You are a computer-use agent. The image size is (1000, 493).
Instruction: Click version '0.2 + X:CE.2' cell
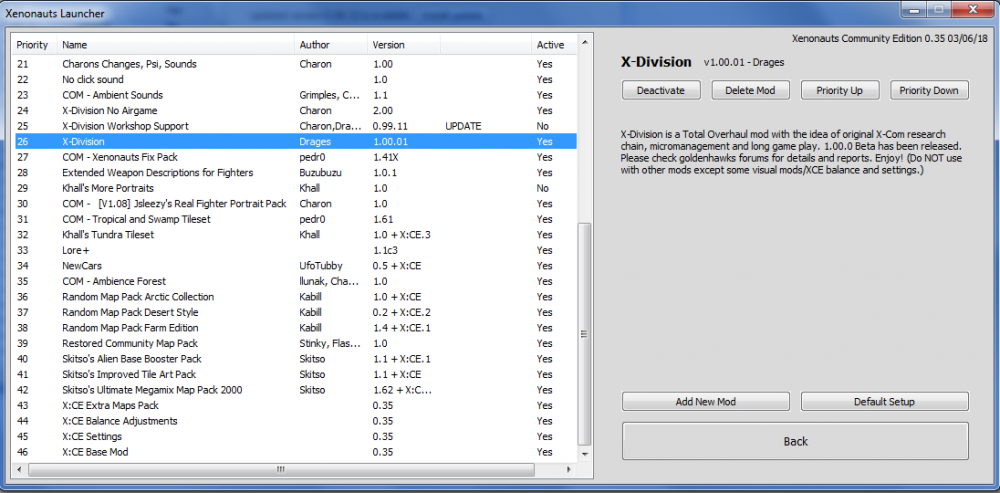(x=402, y=313)
